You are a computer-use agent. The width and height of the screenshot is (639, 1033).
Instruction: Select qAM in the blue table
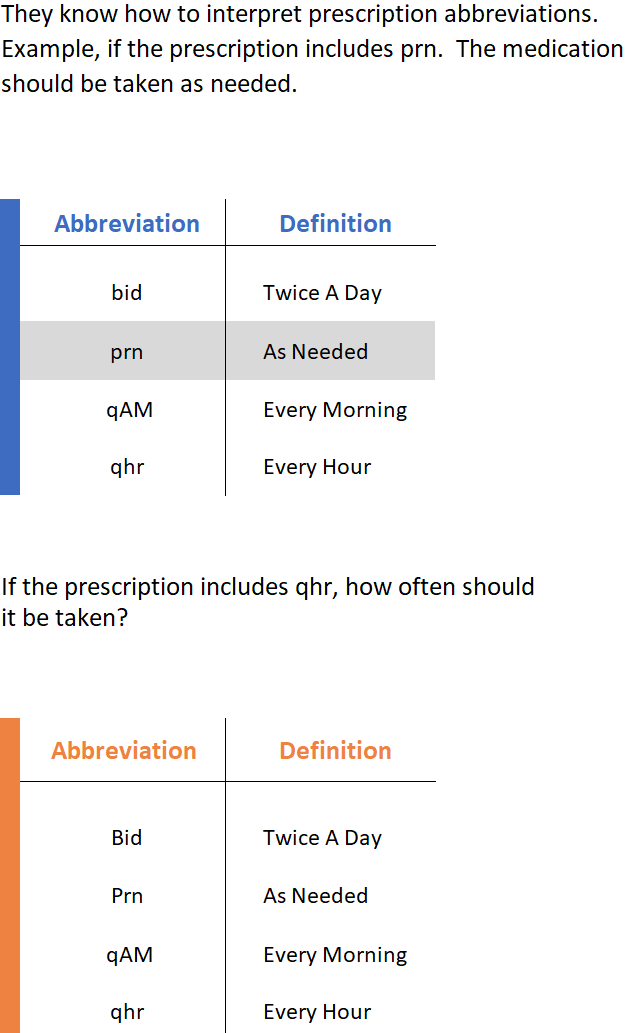(x=129, y=410)
